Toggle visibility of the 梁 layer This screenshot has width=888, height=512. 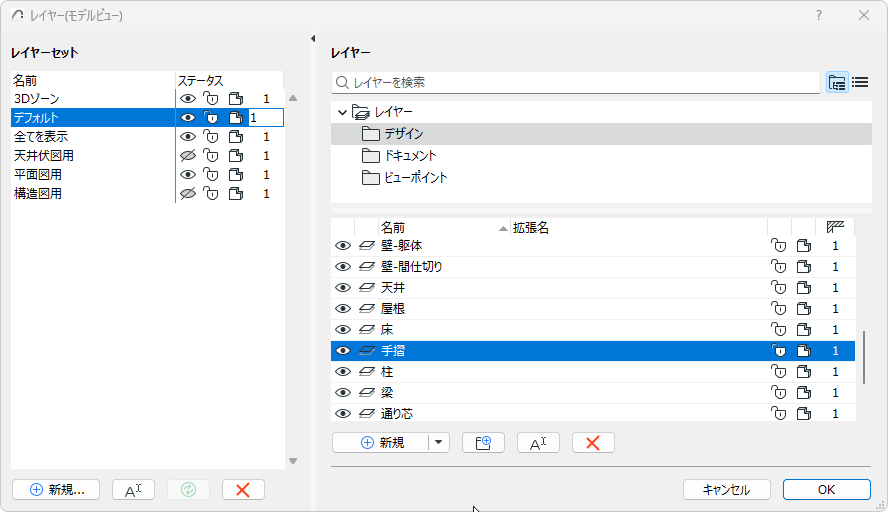coord(342,393)
